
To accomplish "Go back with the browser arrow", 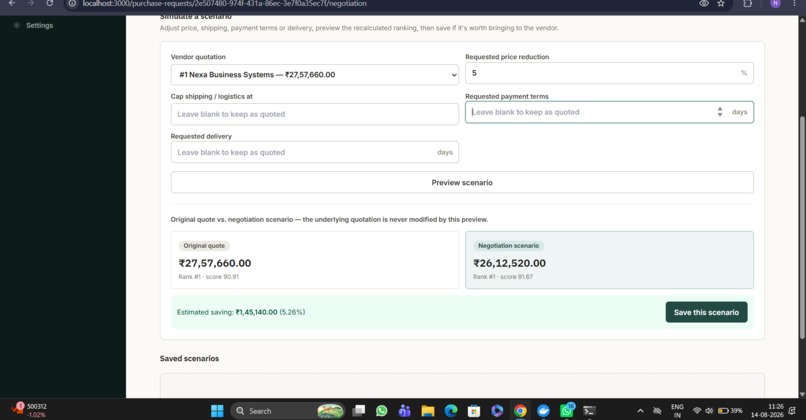I will [x=12, y=3].
